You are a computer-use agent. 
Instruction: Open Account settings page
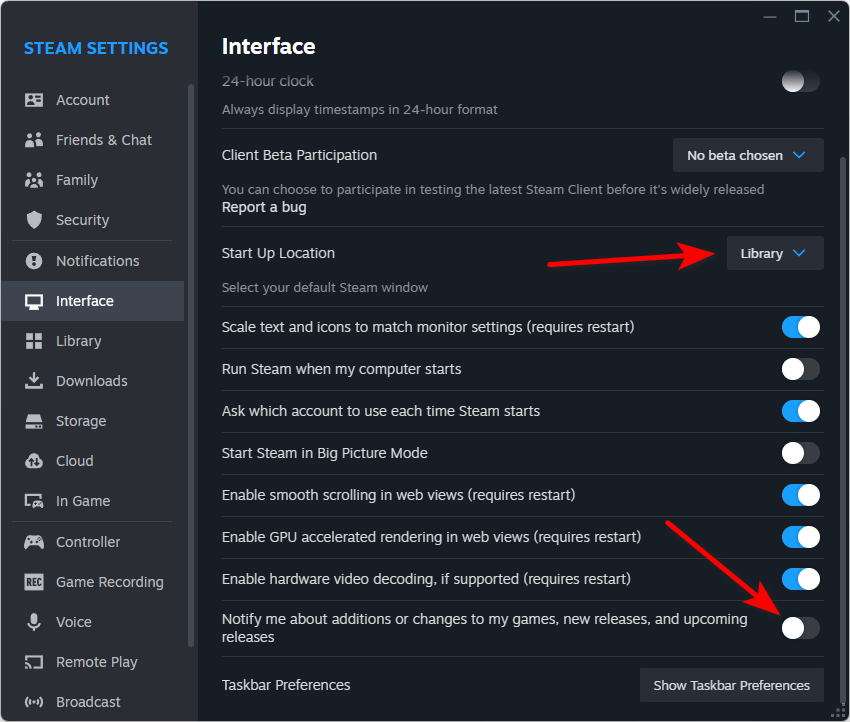pyautogui.click(x=93, y=100)
